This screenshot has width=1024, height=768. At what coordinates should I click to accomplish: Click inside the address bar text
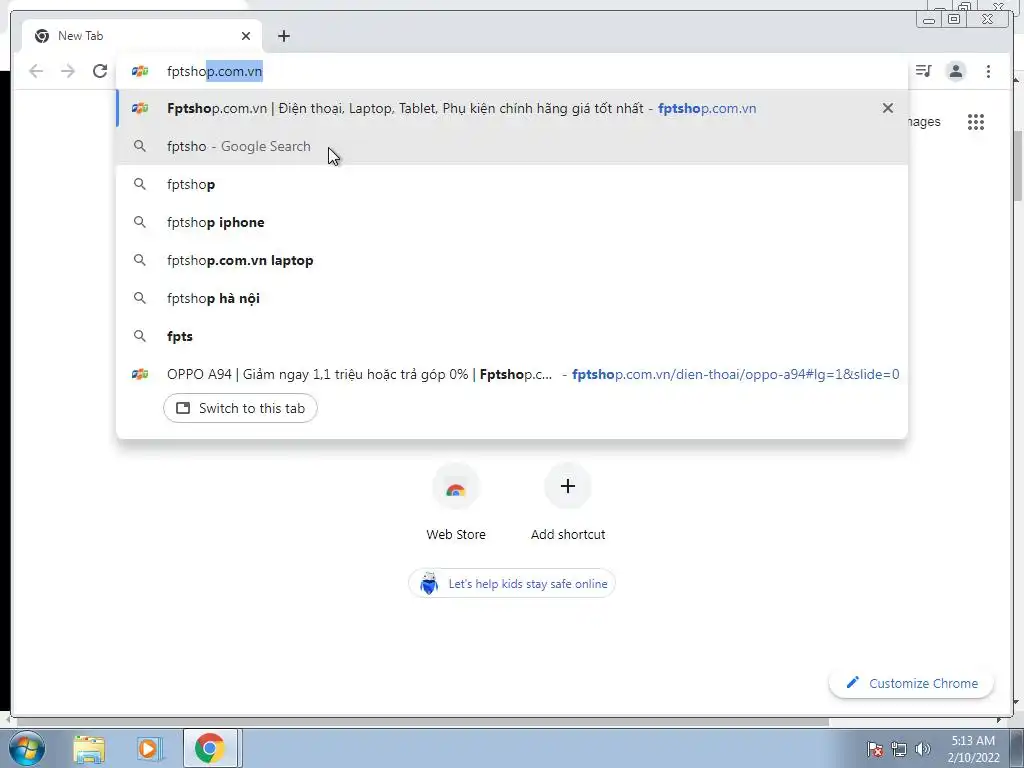[x=215, y=71]
